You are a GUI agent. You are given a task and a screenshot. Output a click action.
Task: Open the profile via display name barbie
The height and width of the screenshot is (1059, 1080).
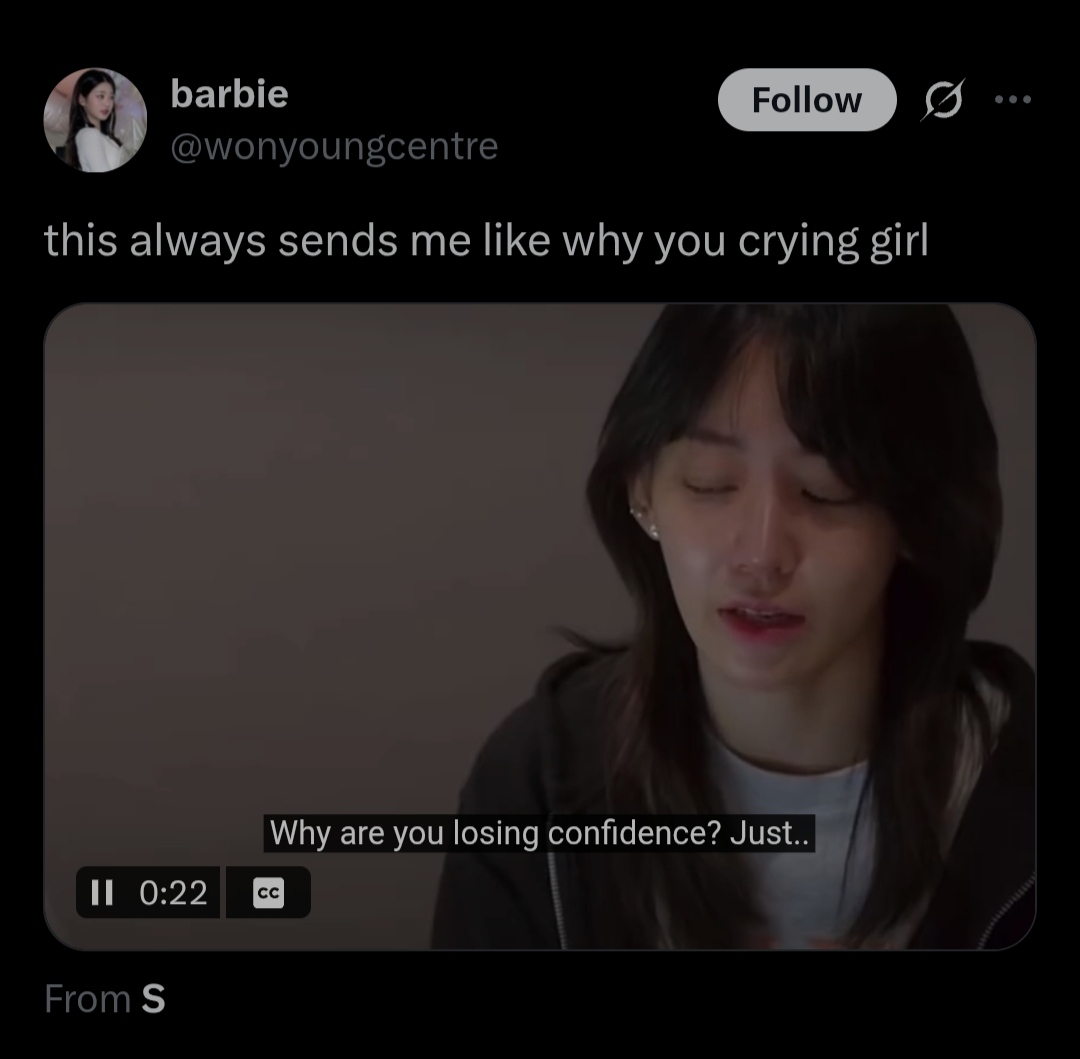(x=229, y=94)
